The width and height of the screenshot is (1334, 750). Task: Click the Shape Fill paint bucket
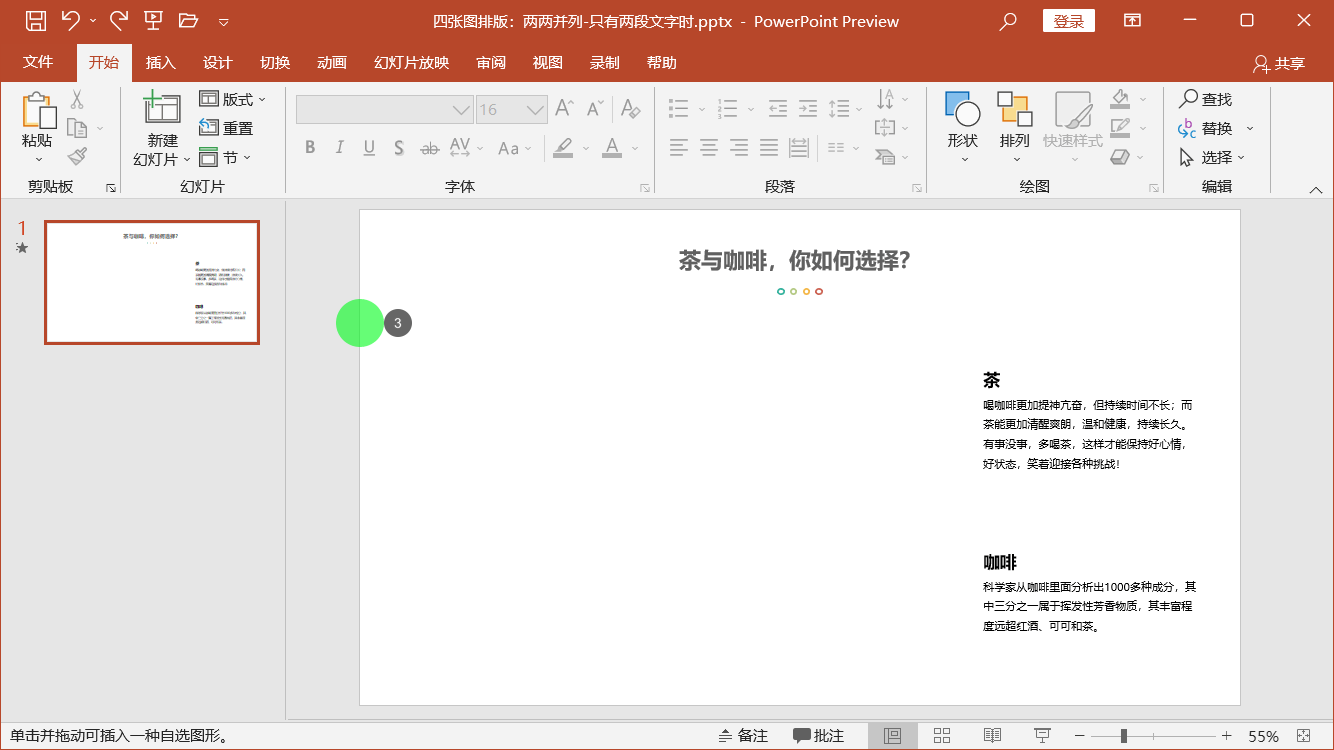tap(1120, 99)
